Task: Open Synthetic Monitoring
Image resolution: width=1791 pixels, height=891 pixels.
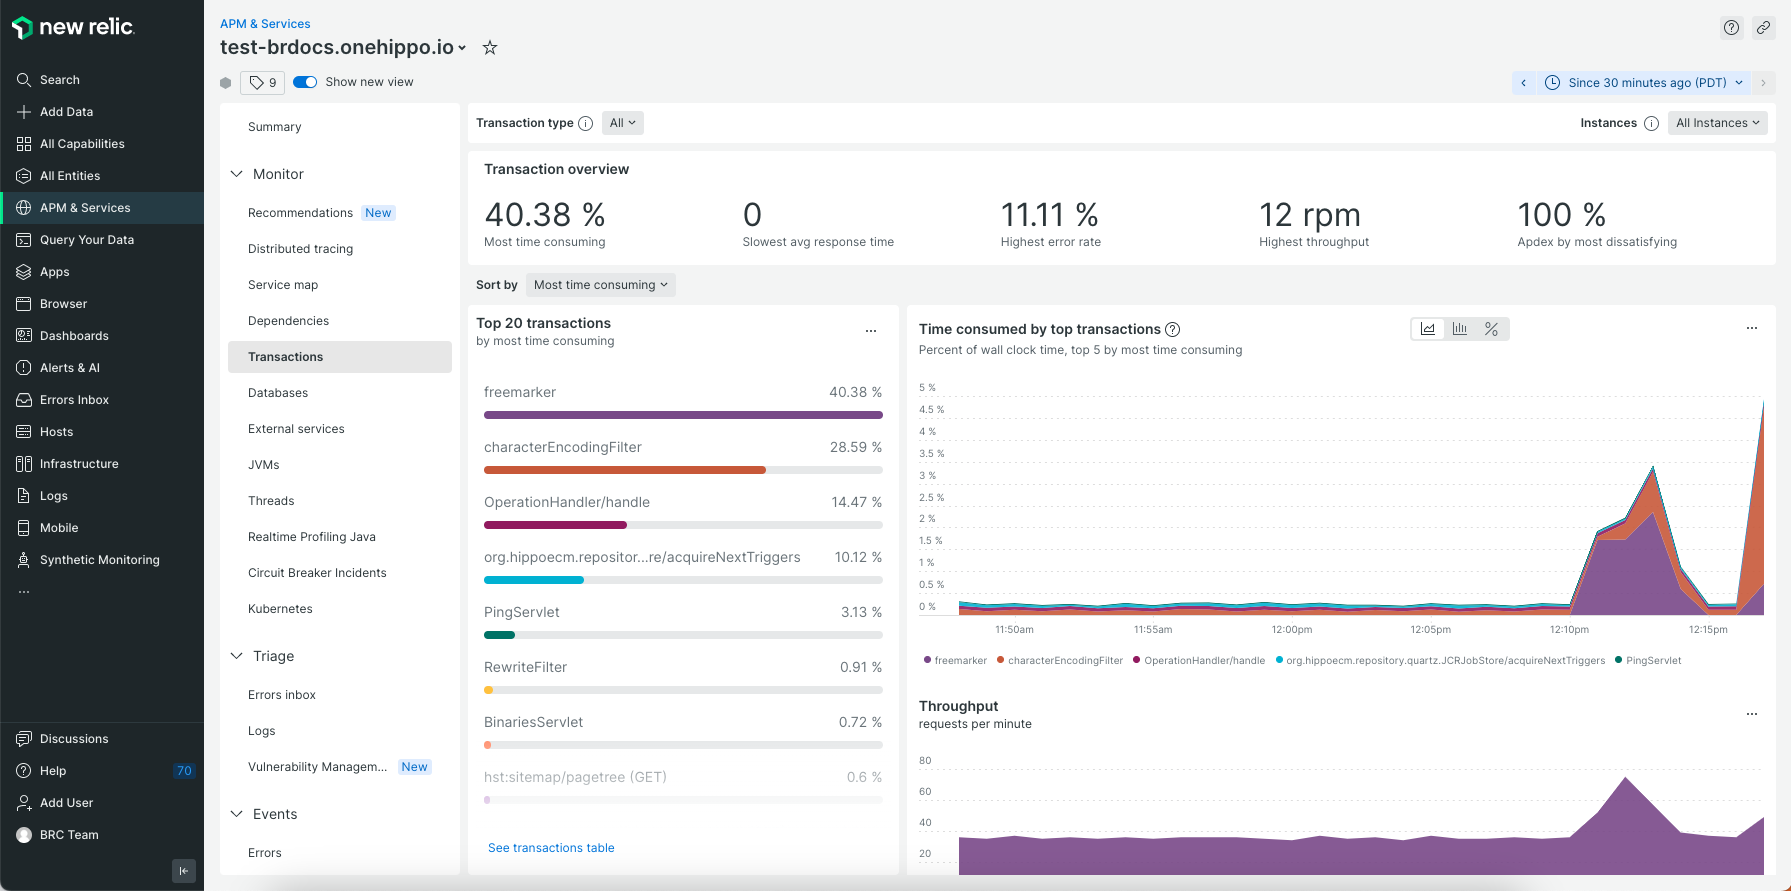Action: point(102,560)
